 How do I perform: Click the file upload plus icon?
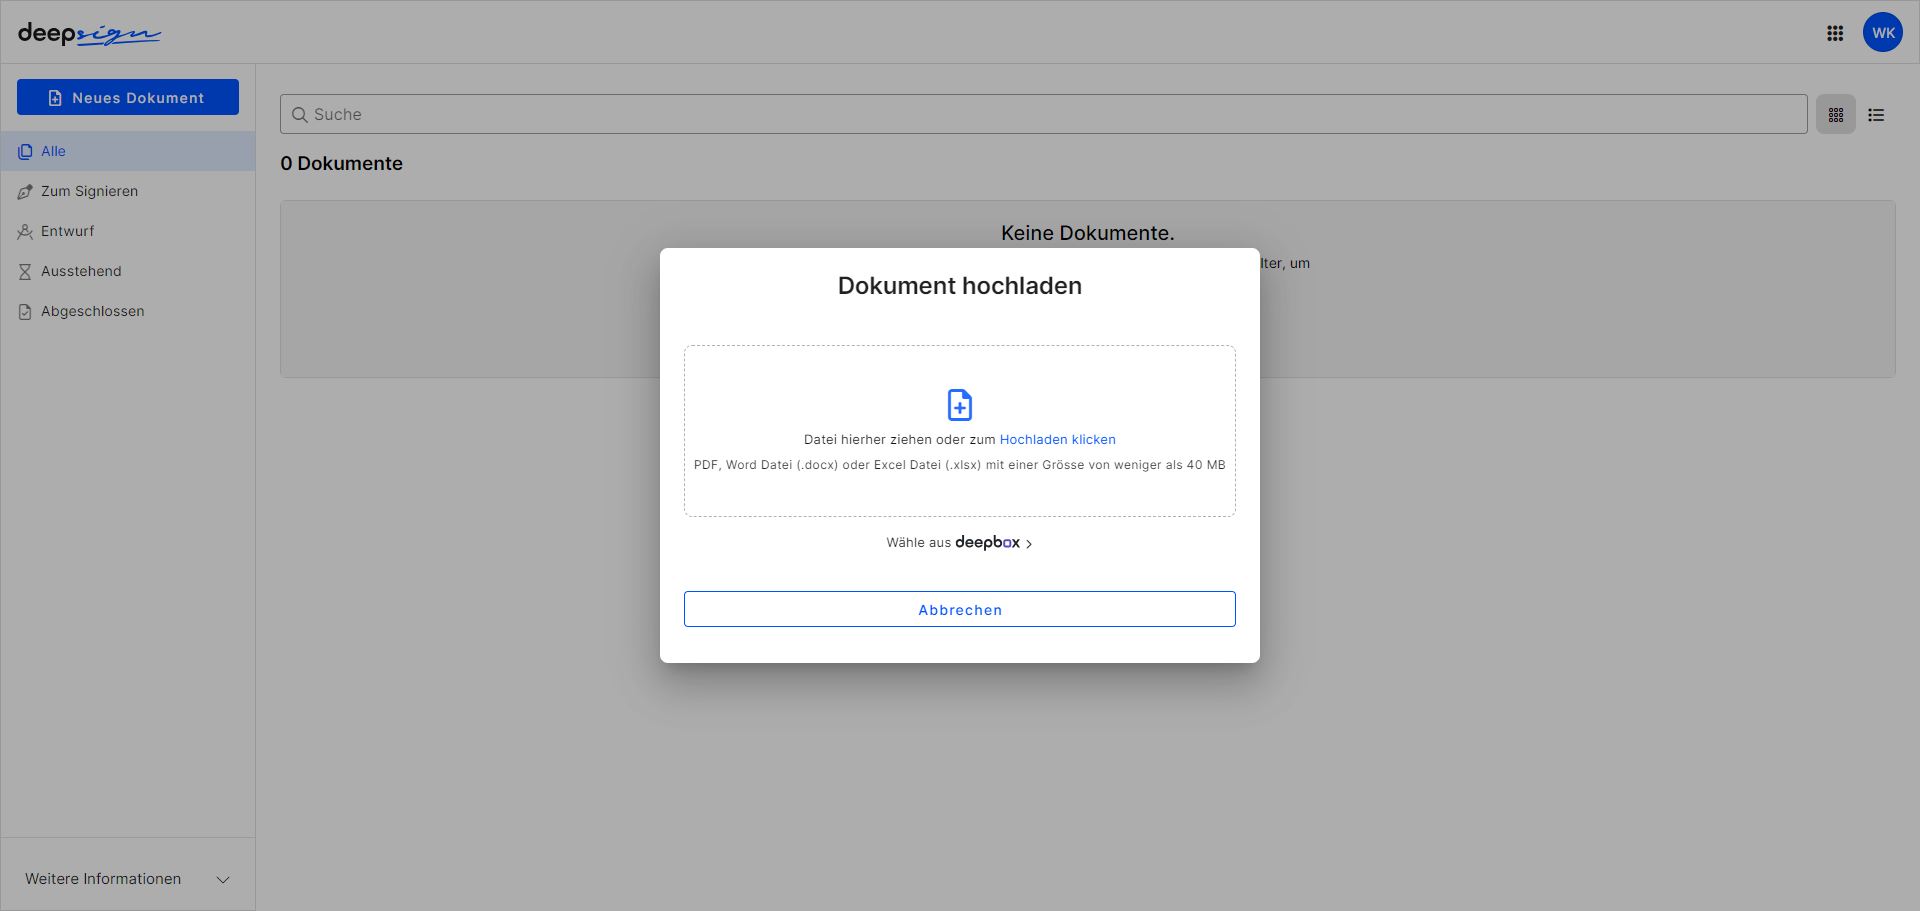[x=959, y=404]
